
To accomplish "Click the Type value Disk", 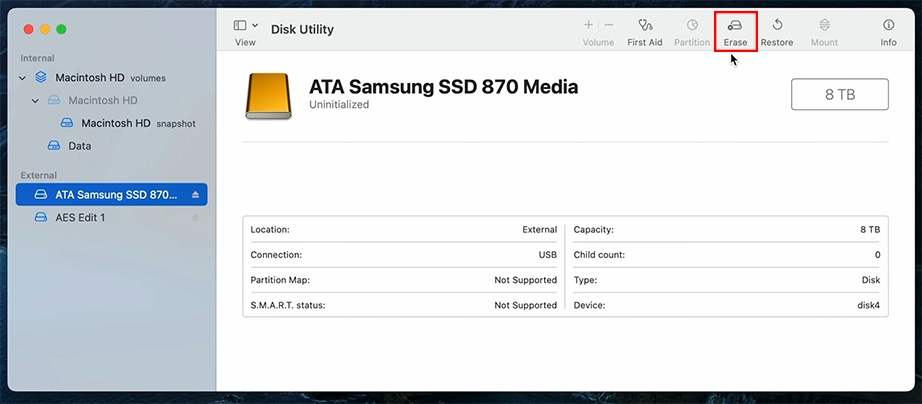I will (871, 280).
